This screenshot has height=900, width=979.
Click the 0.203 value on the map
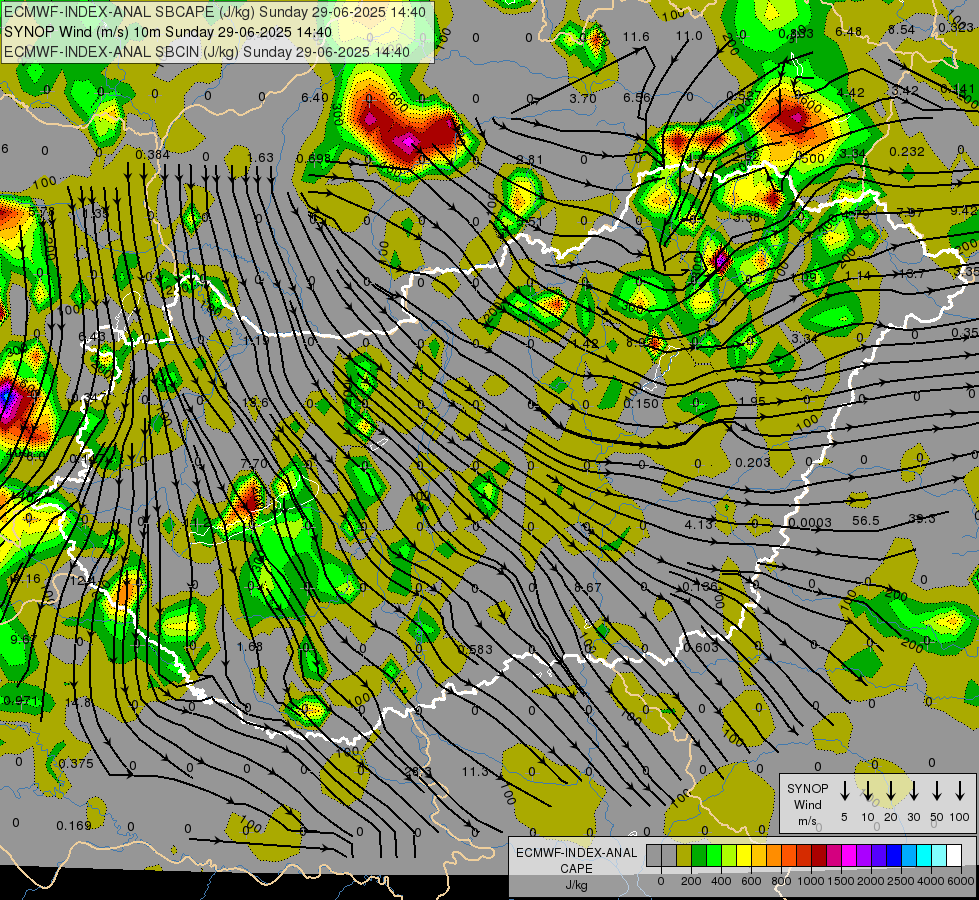click(x=752, y=462)
